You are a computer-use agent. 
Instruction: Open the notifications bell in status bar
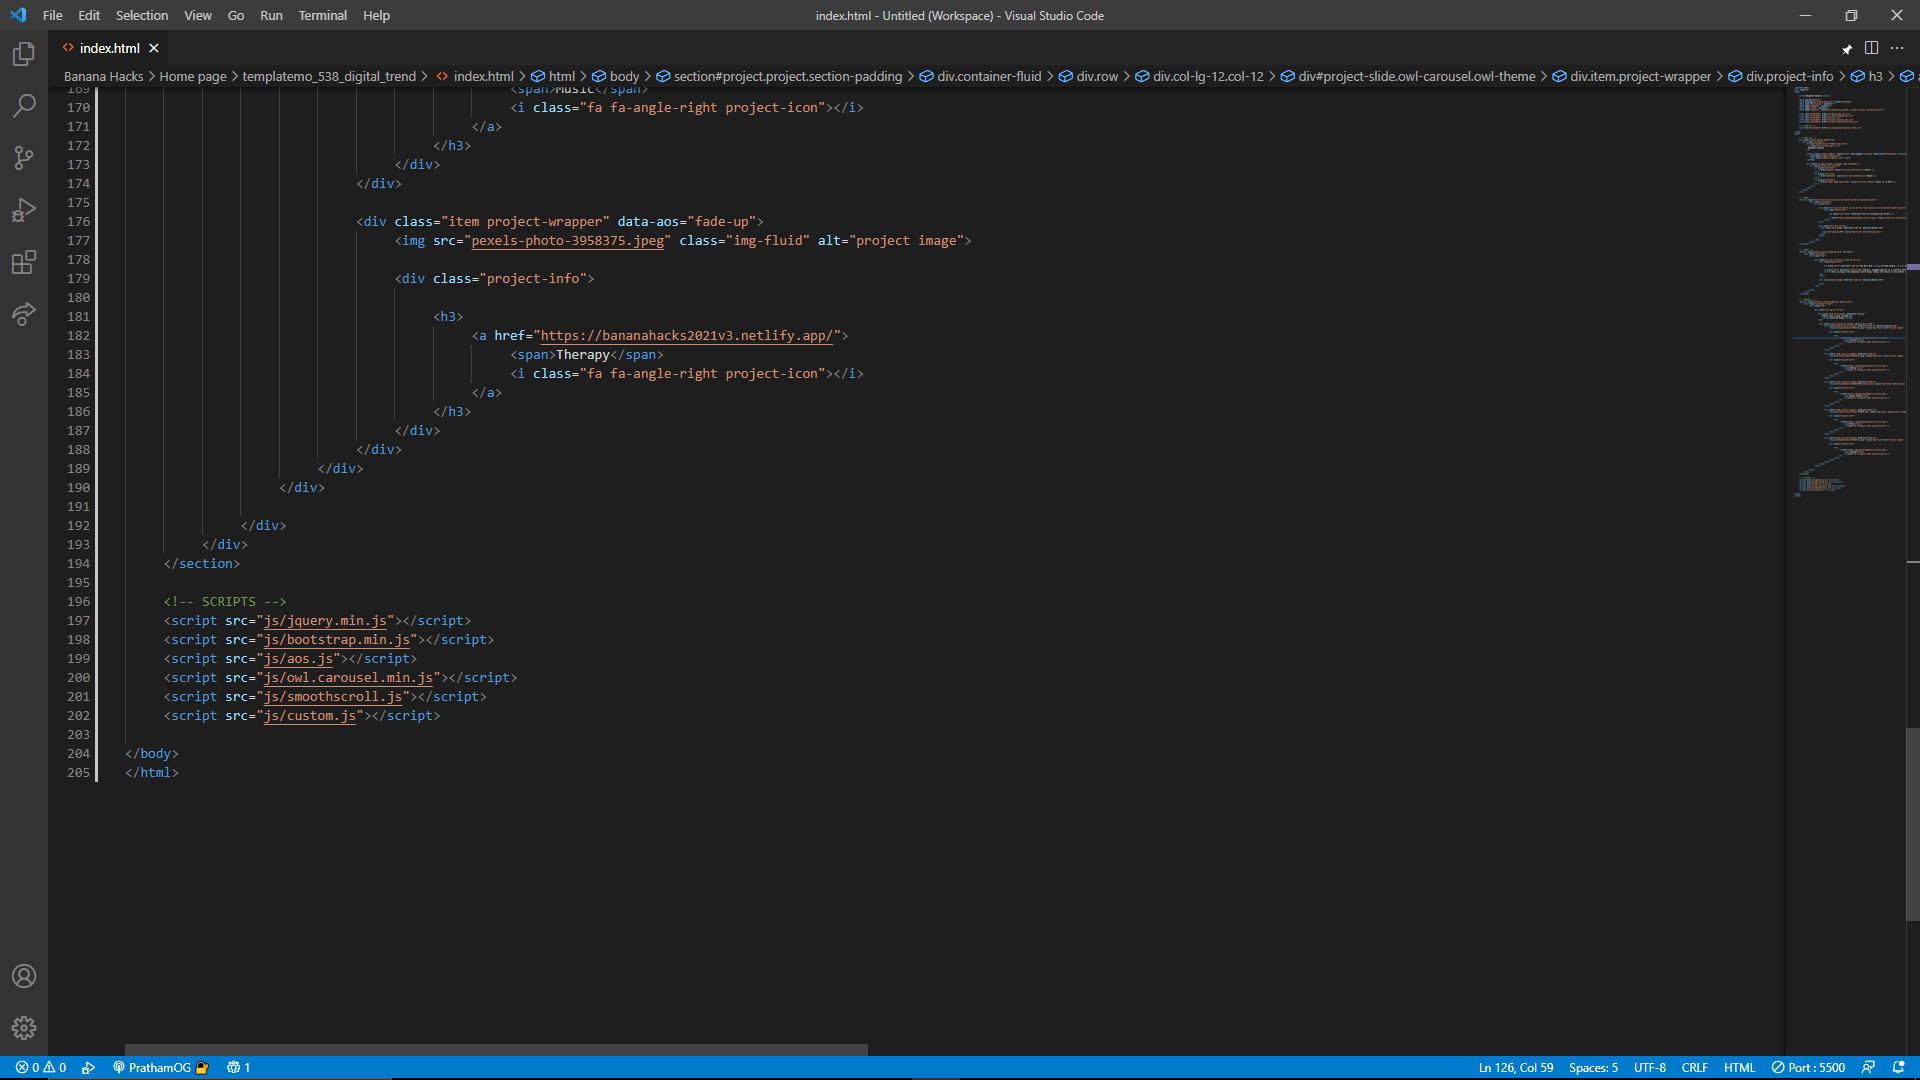[x=1898, y=1067]
